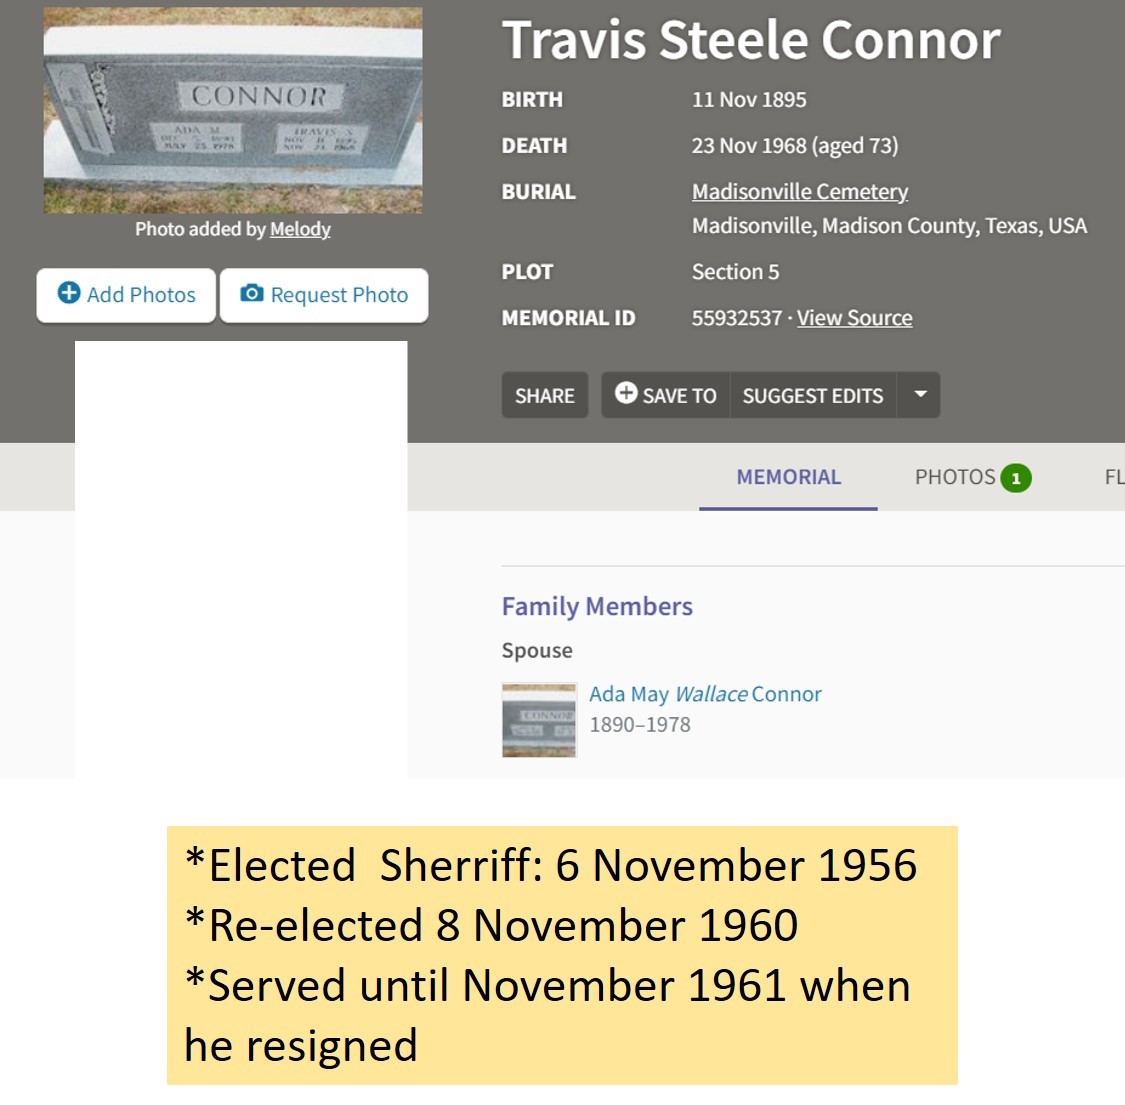Image resolution: width=1125 pixels, height=1105 pixels.
Task: Click the green photos count badge
Action: tap(1016, 478)
